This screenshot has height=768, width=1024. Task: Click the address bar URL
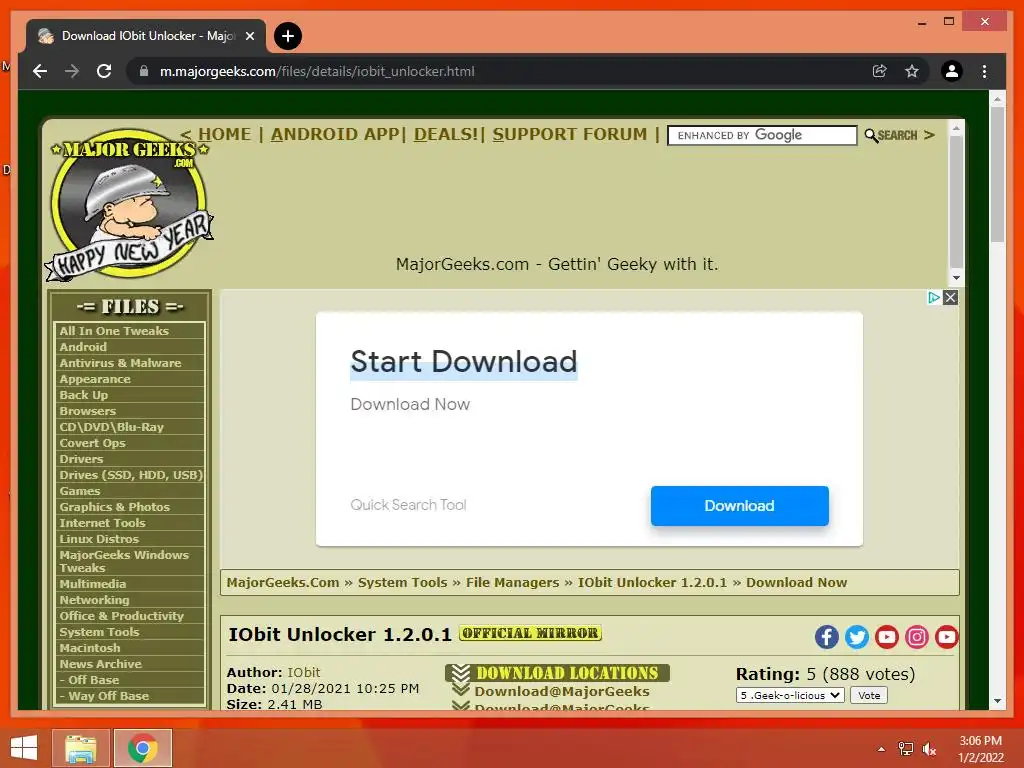click(x=317, y=71)
